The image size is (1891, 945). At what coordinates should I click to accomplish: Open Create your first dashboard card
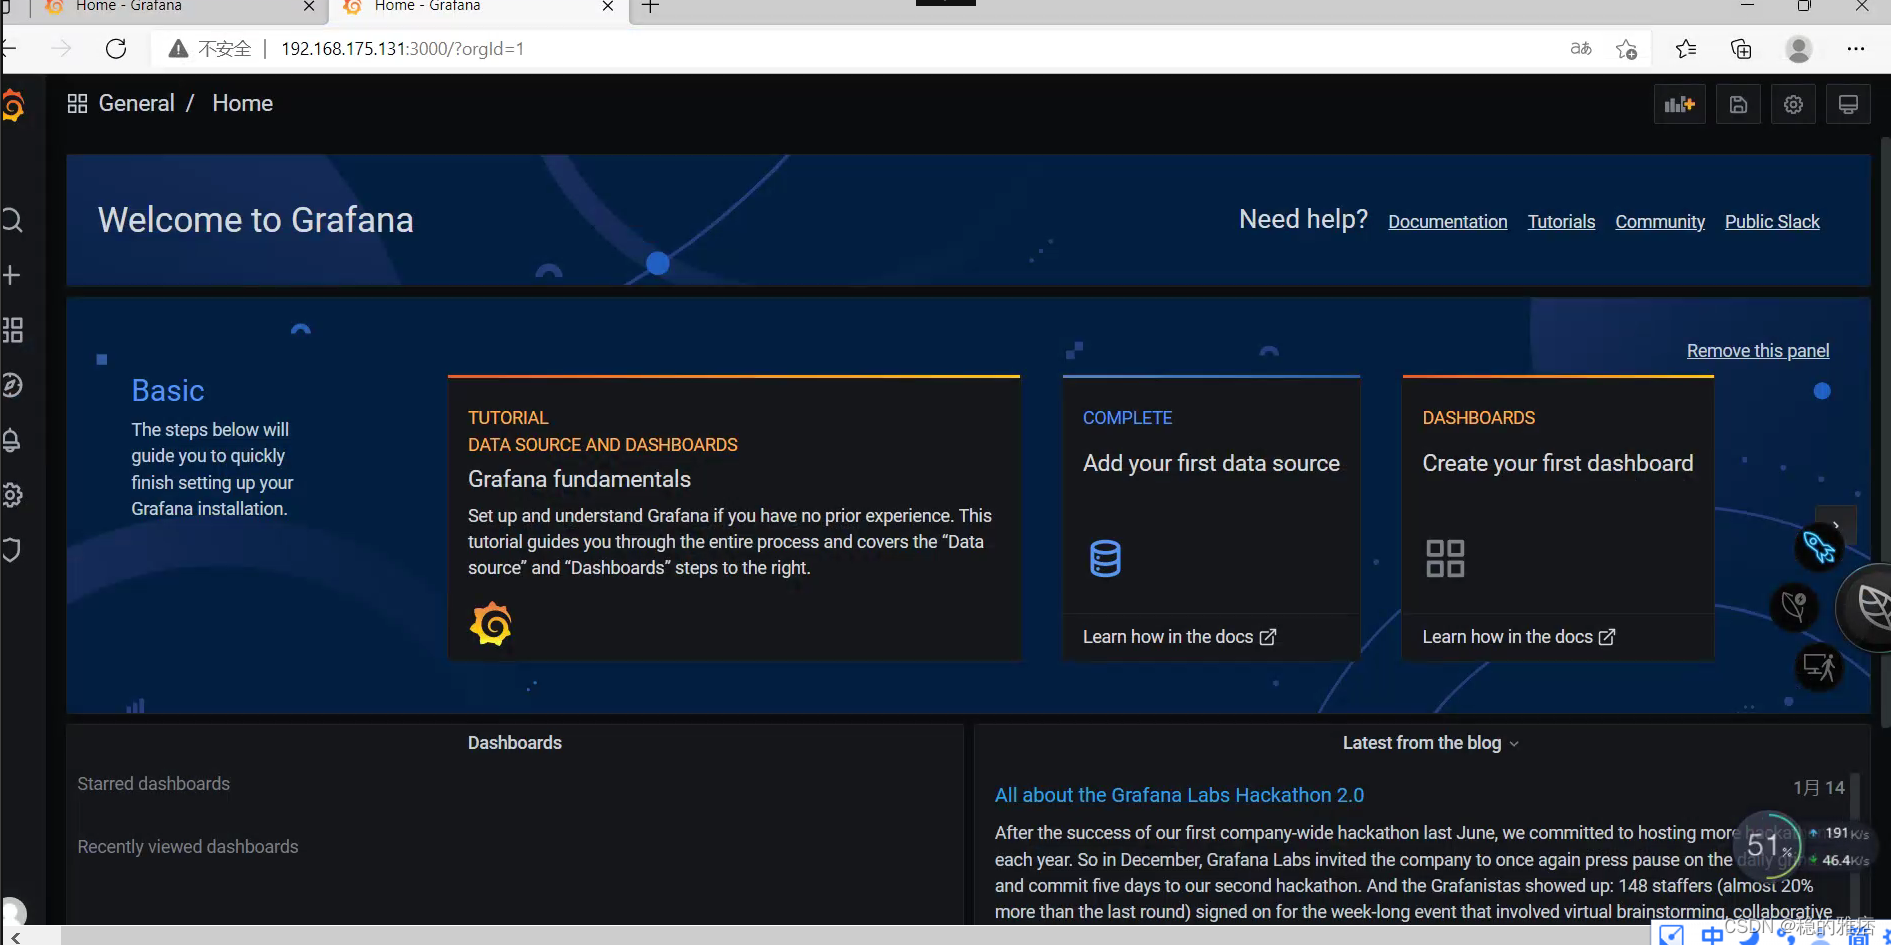pyautogui.click(x=1558, y=518)
